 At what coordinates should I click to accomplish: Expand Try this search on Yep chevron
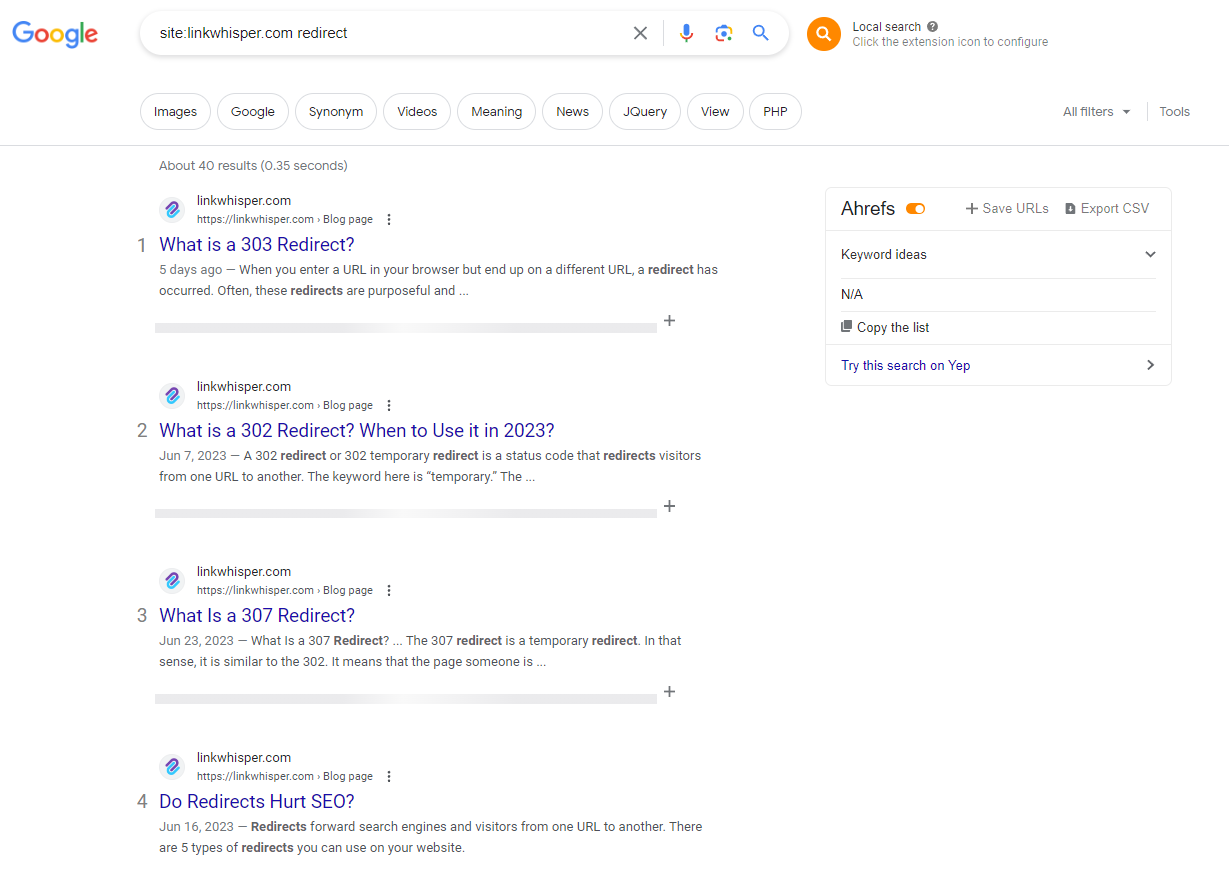point(1150,365)
